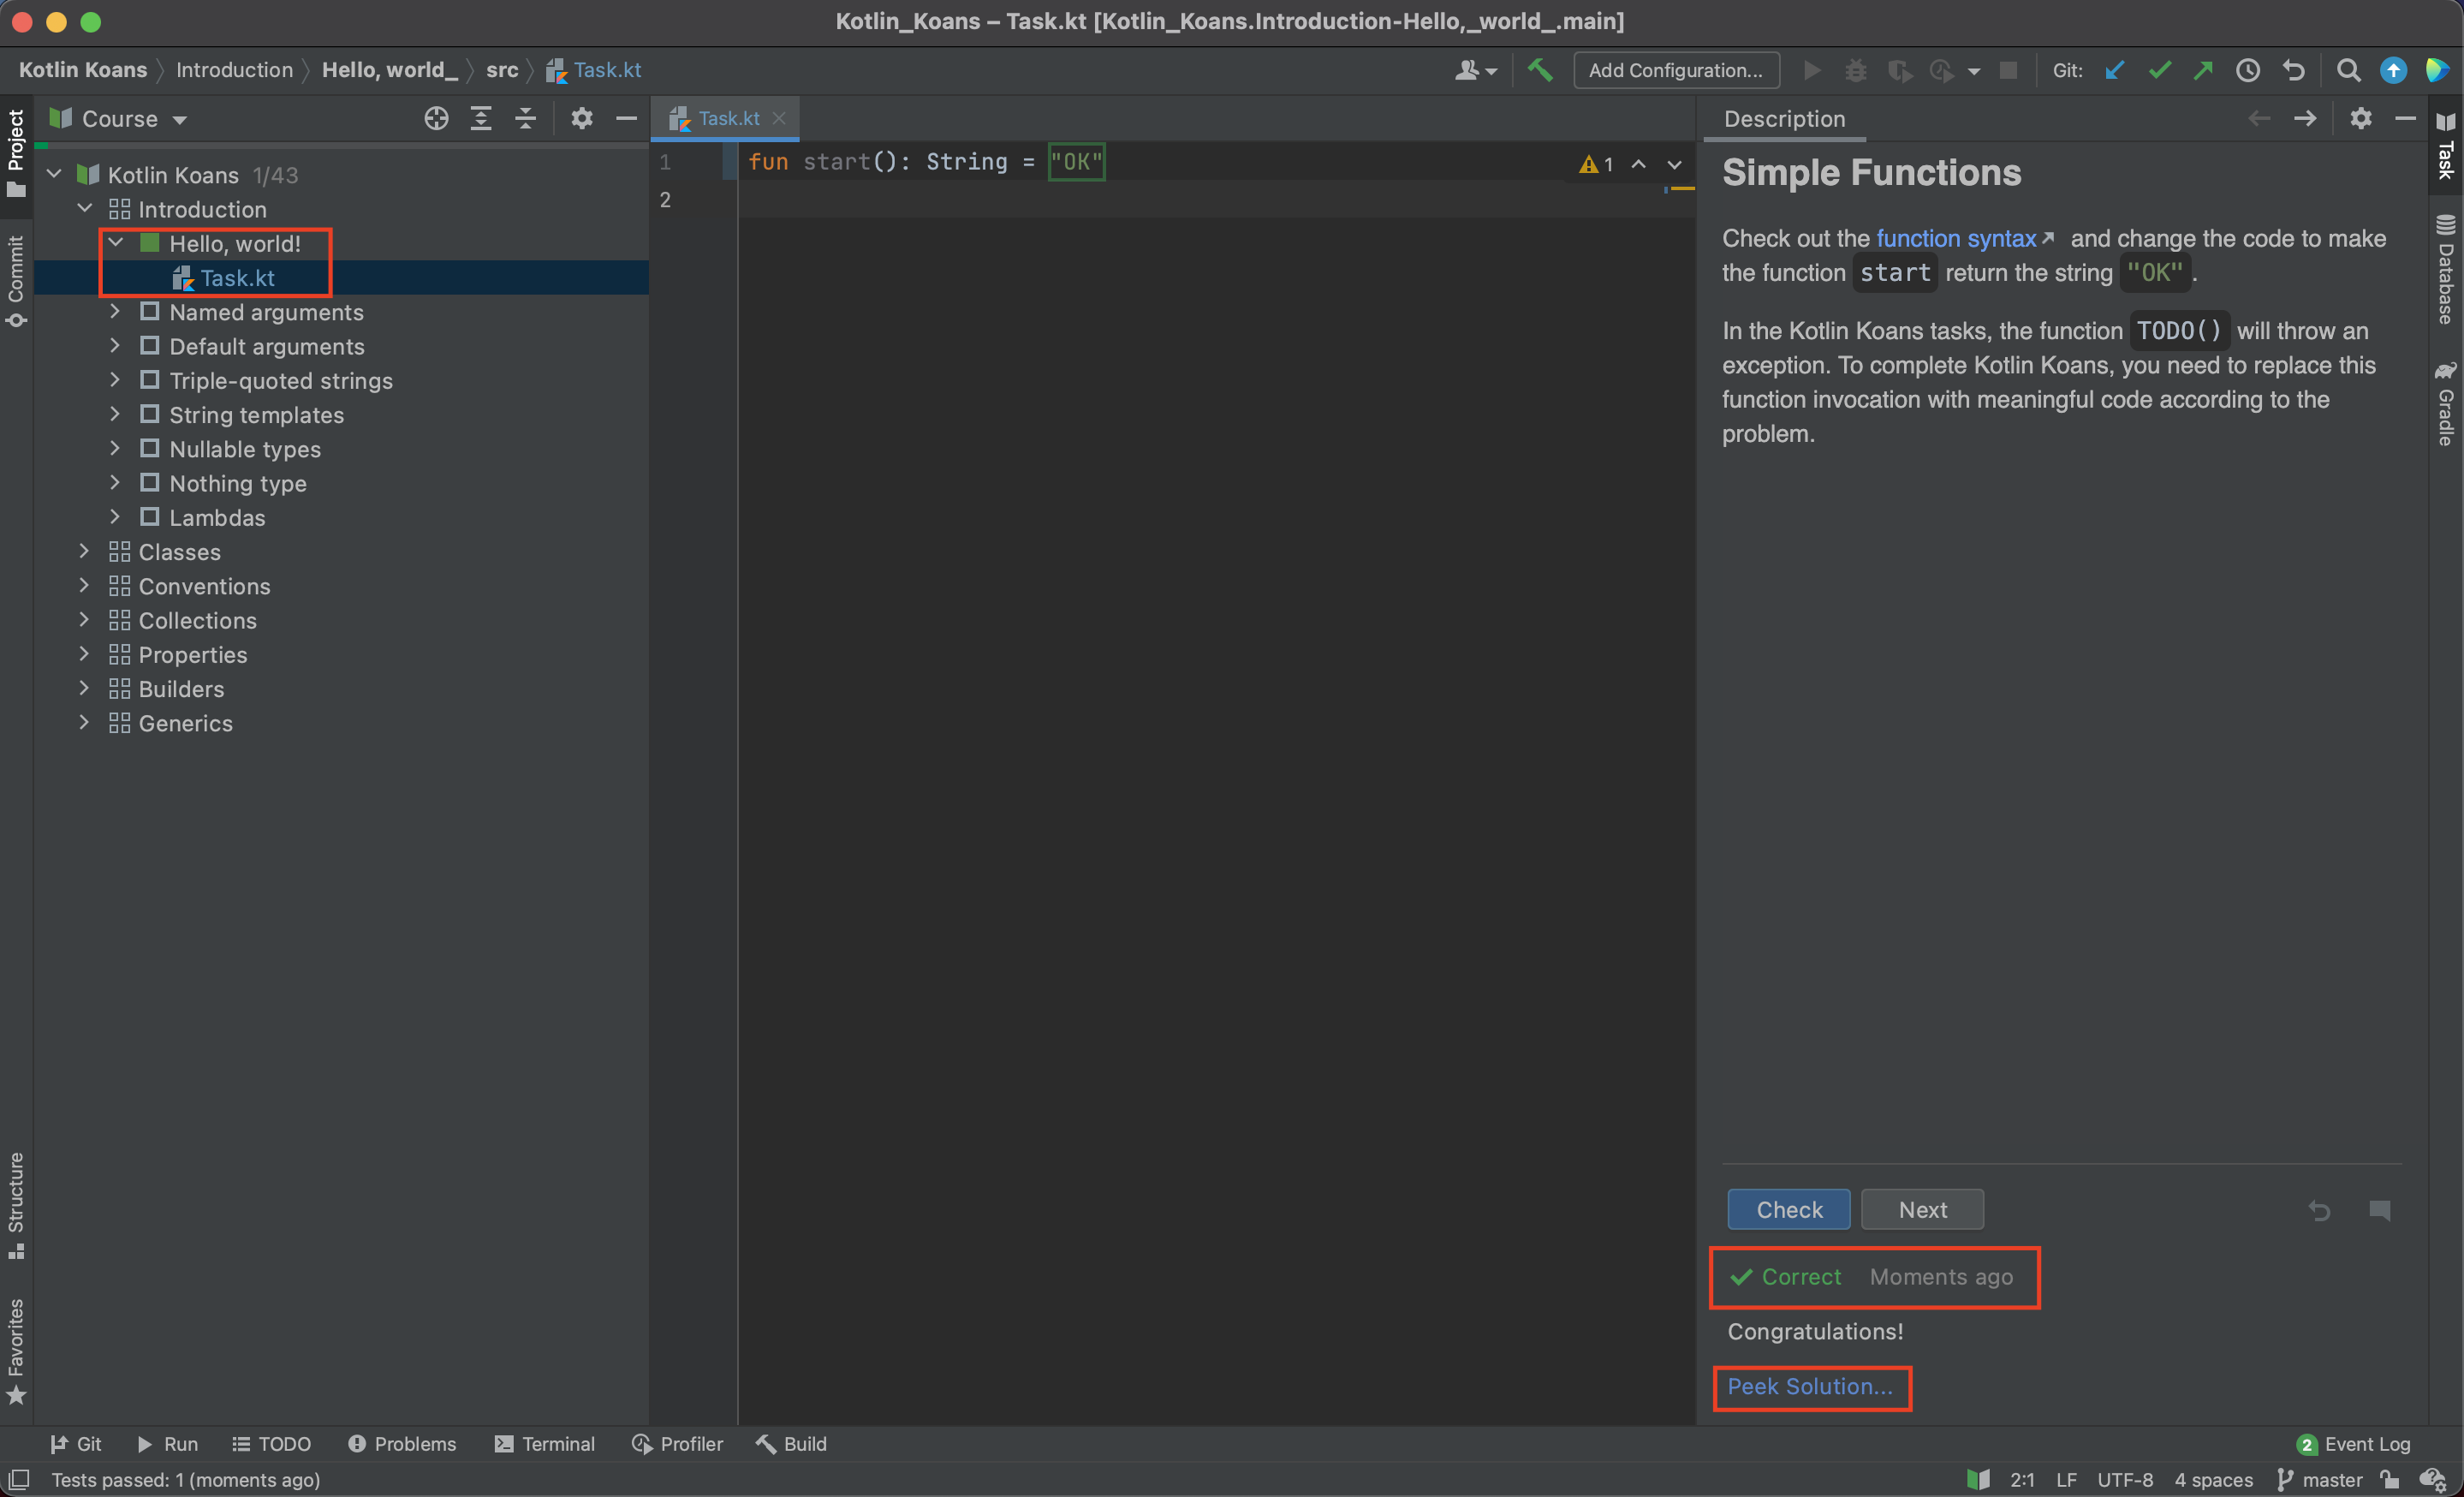Click the green Hello, world! status box
This screenshot has width=2464, height=1497.
tap(150, 243)
